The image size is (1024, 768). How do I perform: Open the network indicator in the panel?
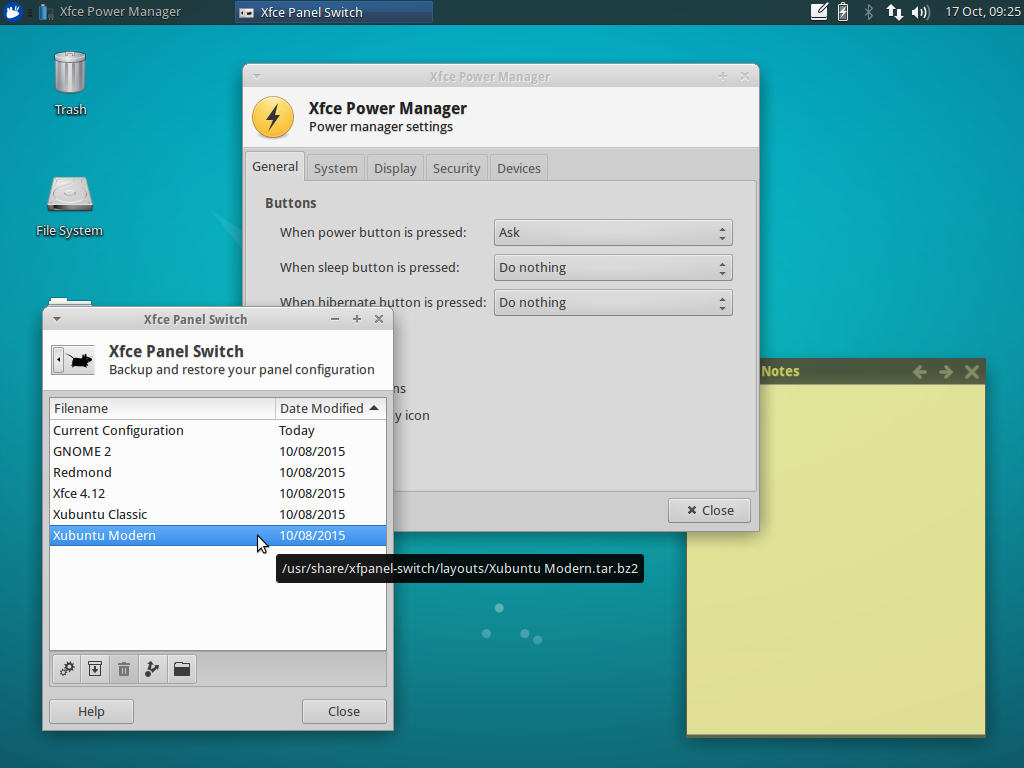[x=893, y=12]
